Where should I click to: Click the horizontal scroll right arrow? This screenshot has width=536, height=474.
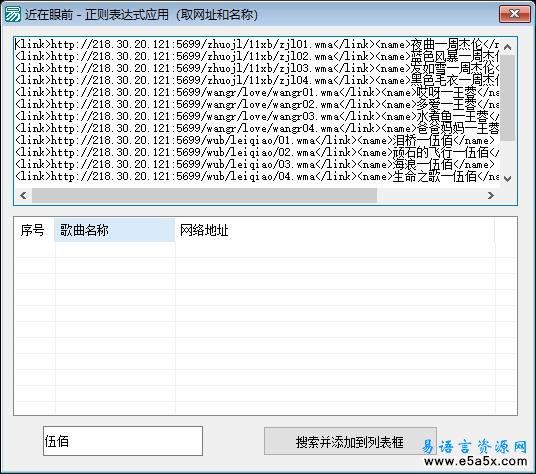(491, 195)
